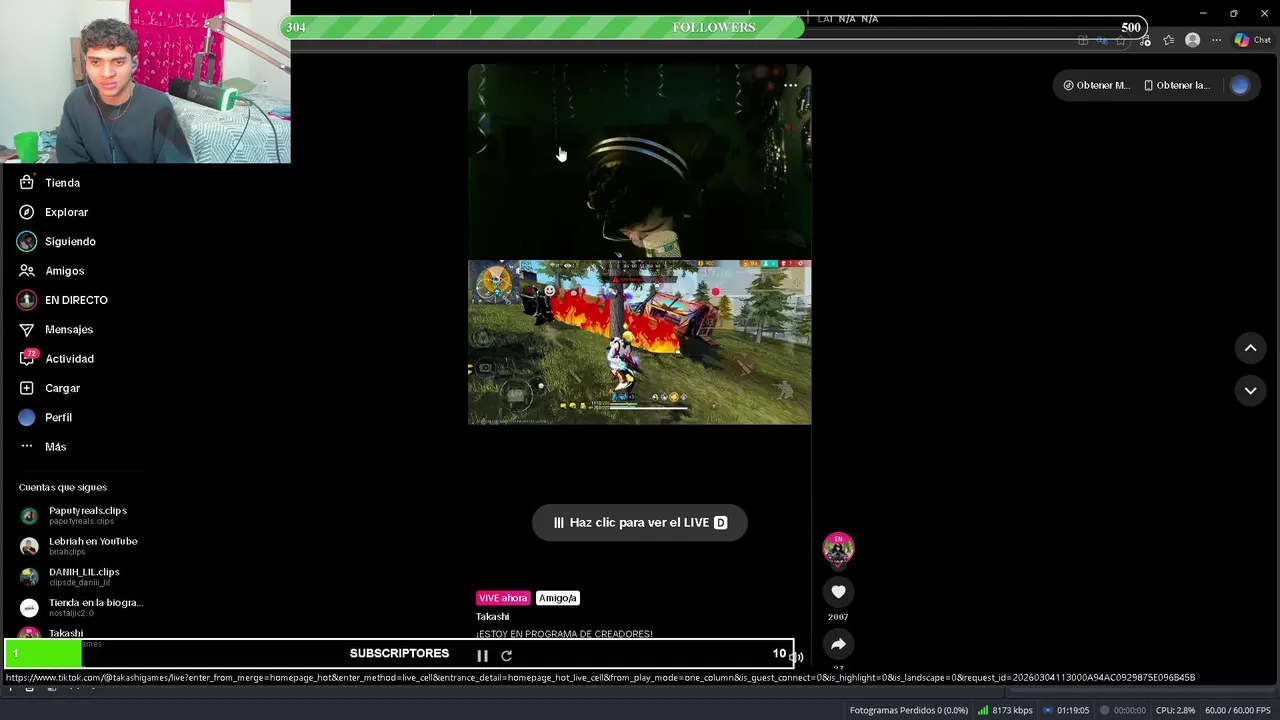Click the nostaljic2.0 avatar

[x=29, y=608]
